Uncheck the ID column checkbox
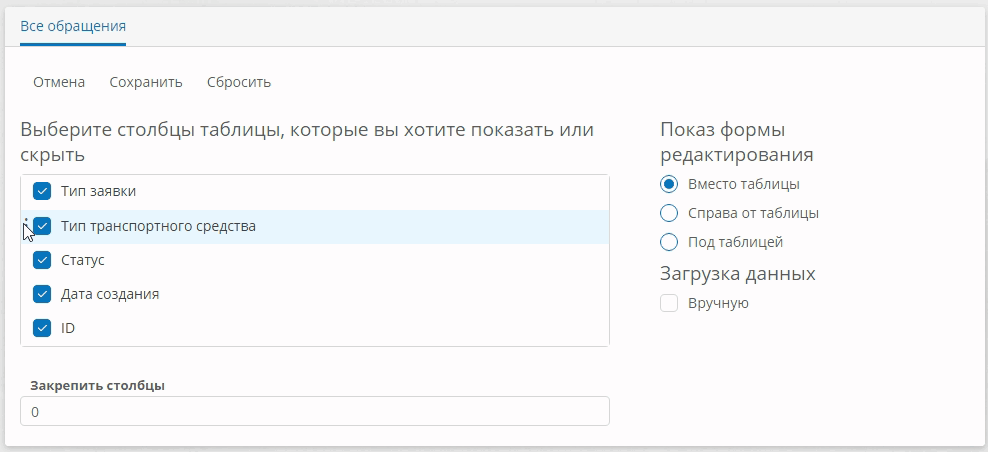The width and height of the screenshot is (988, 452). coord(42,328)
